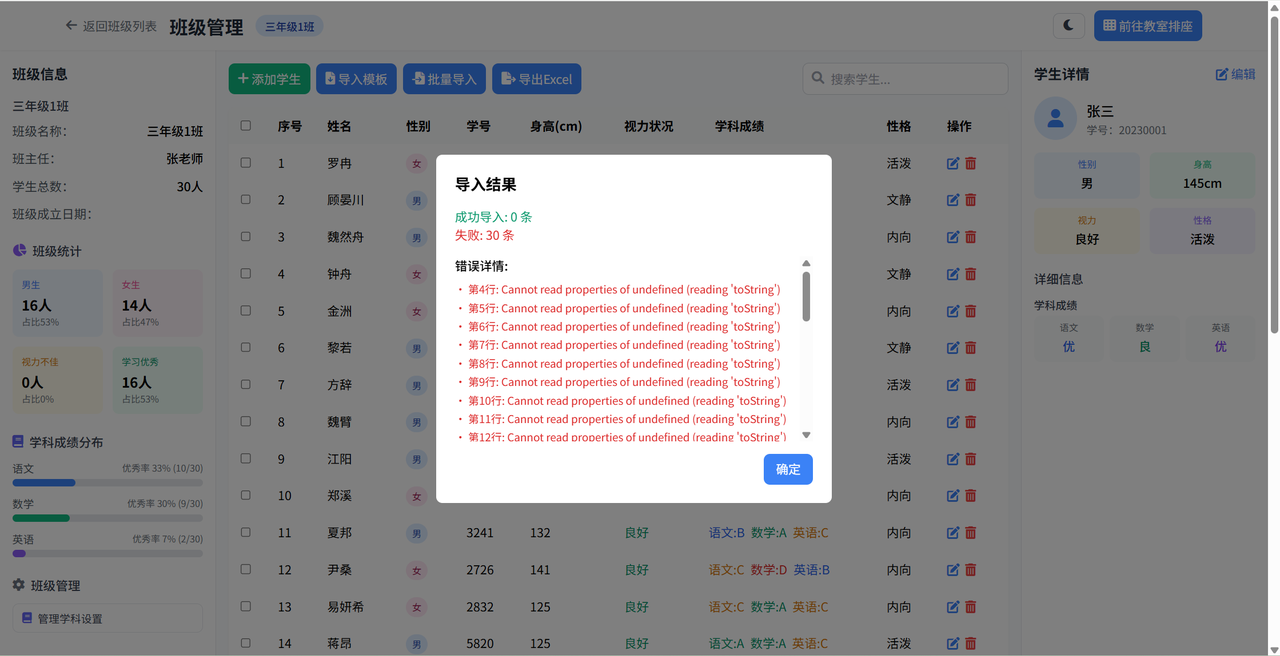Click 张三's avatar icon

pos(1055,118)
